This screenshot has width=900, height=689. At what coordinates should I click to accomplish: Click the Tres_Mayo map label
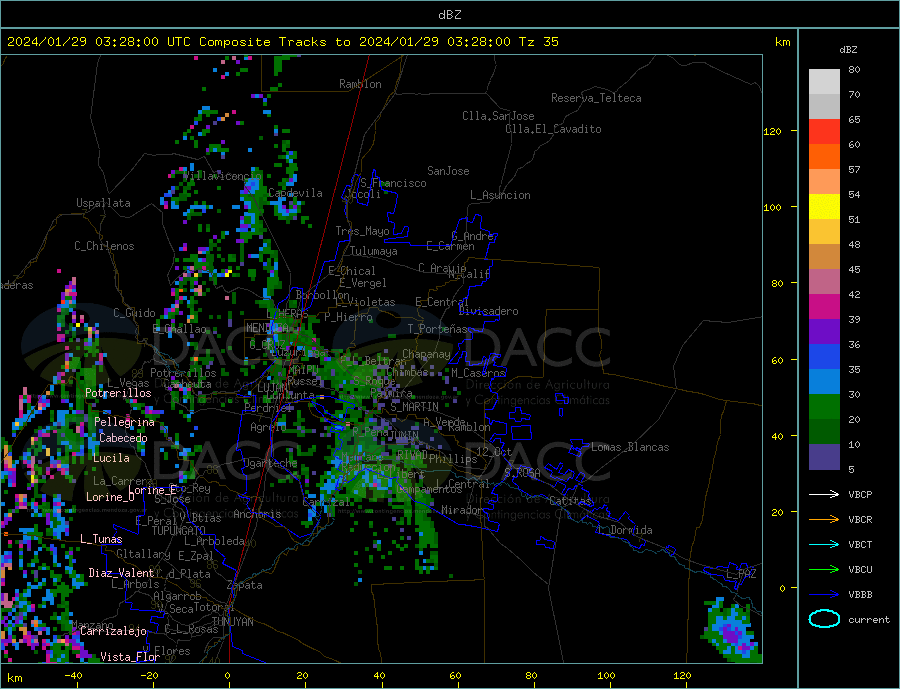click(x=362, y=231)
